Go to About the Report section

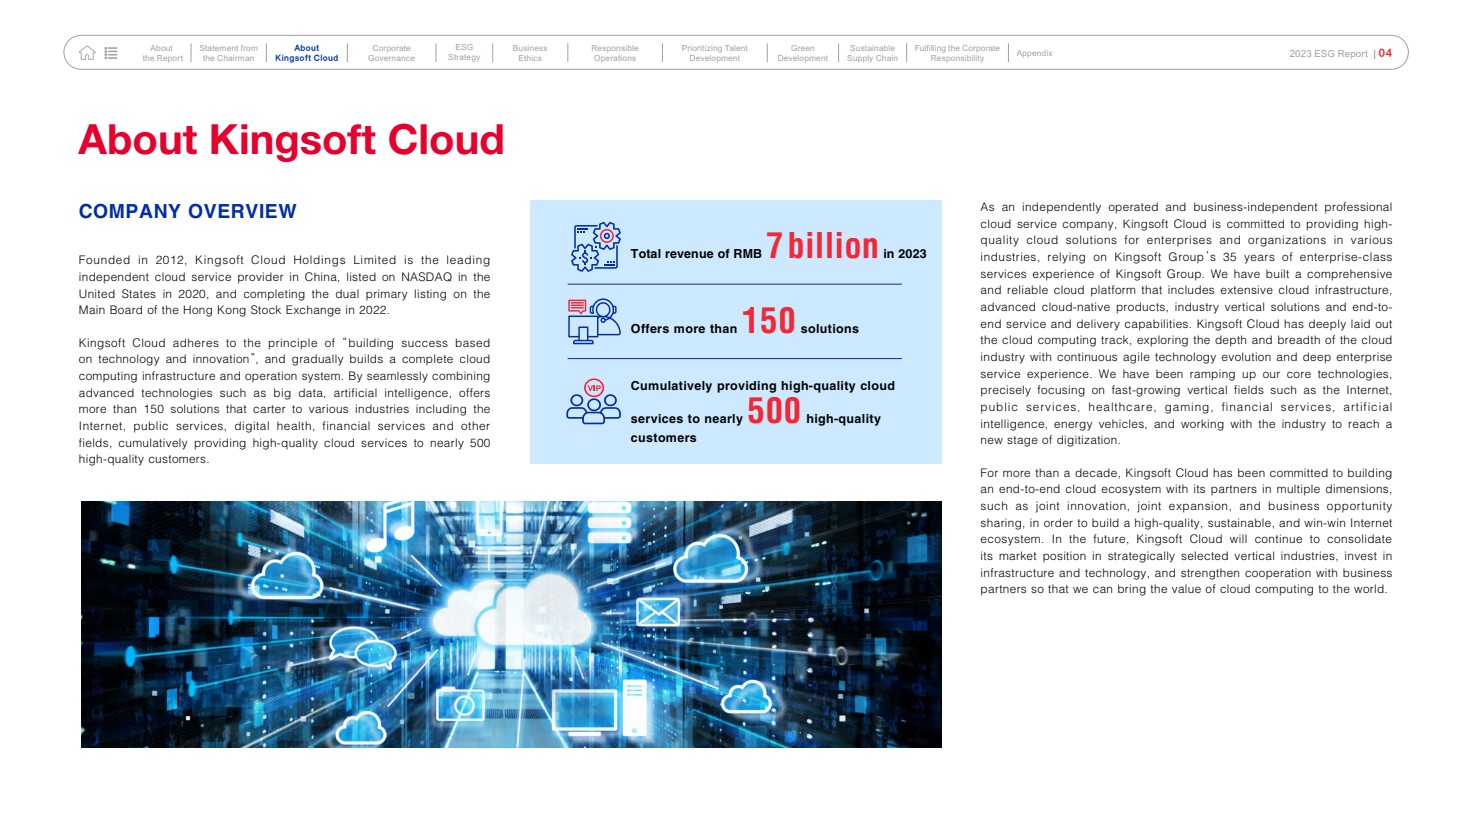coord(162,53)
